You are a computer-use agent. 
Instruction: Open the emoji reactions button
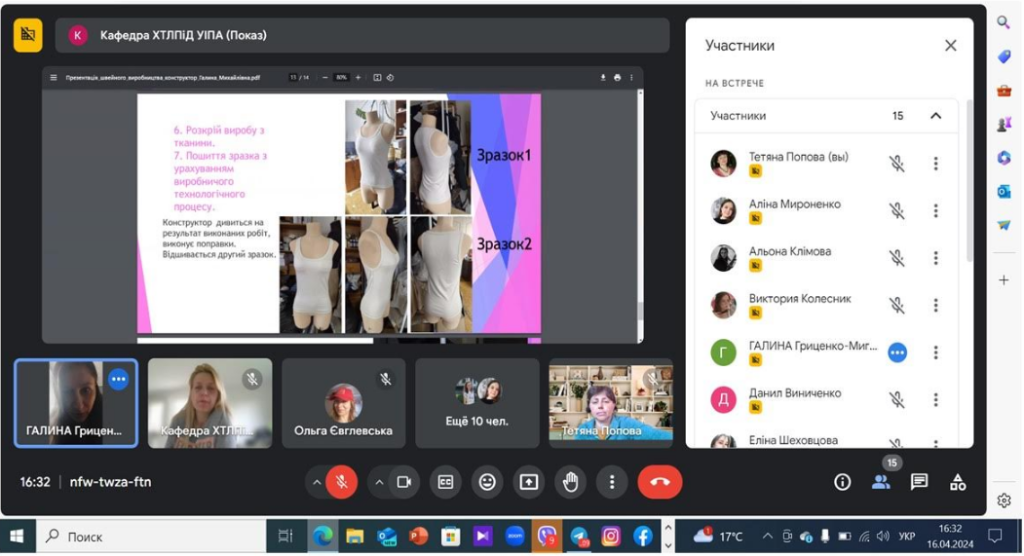[487, 482]
